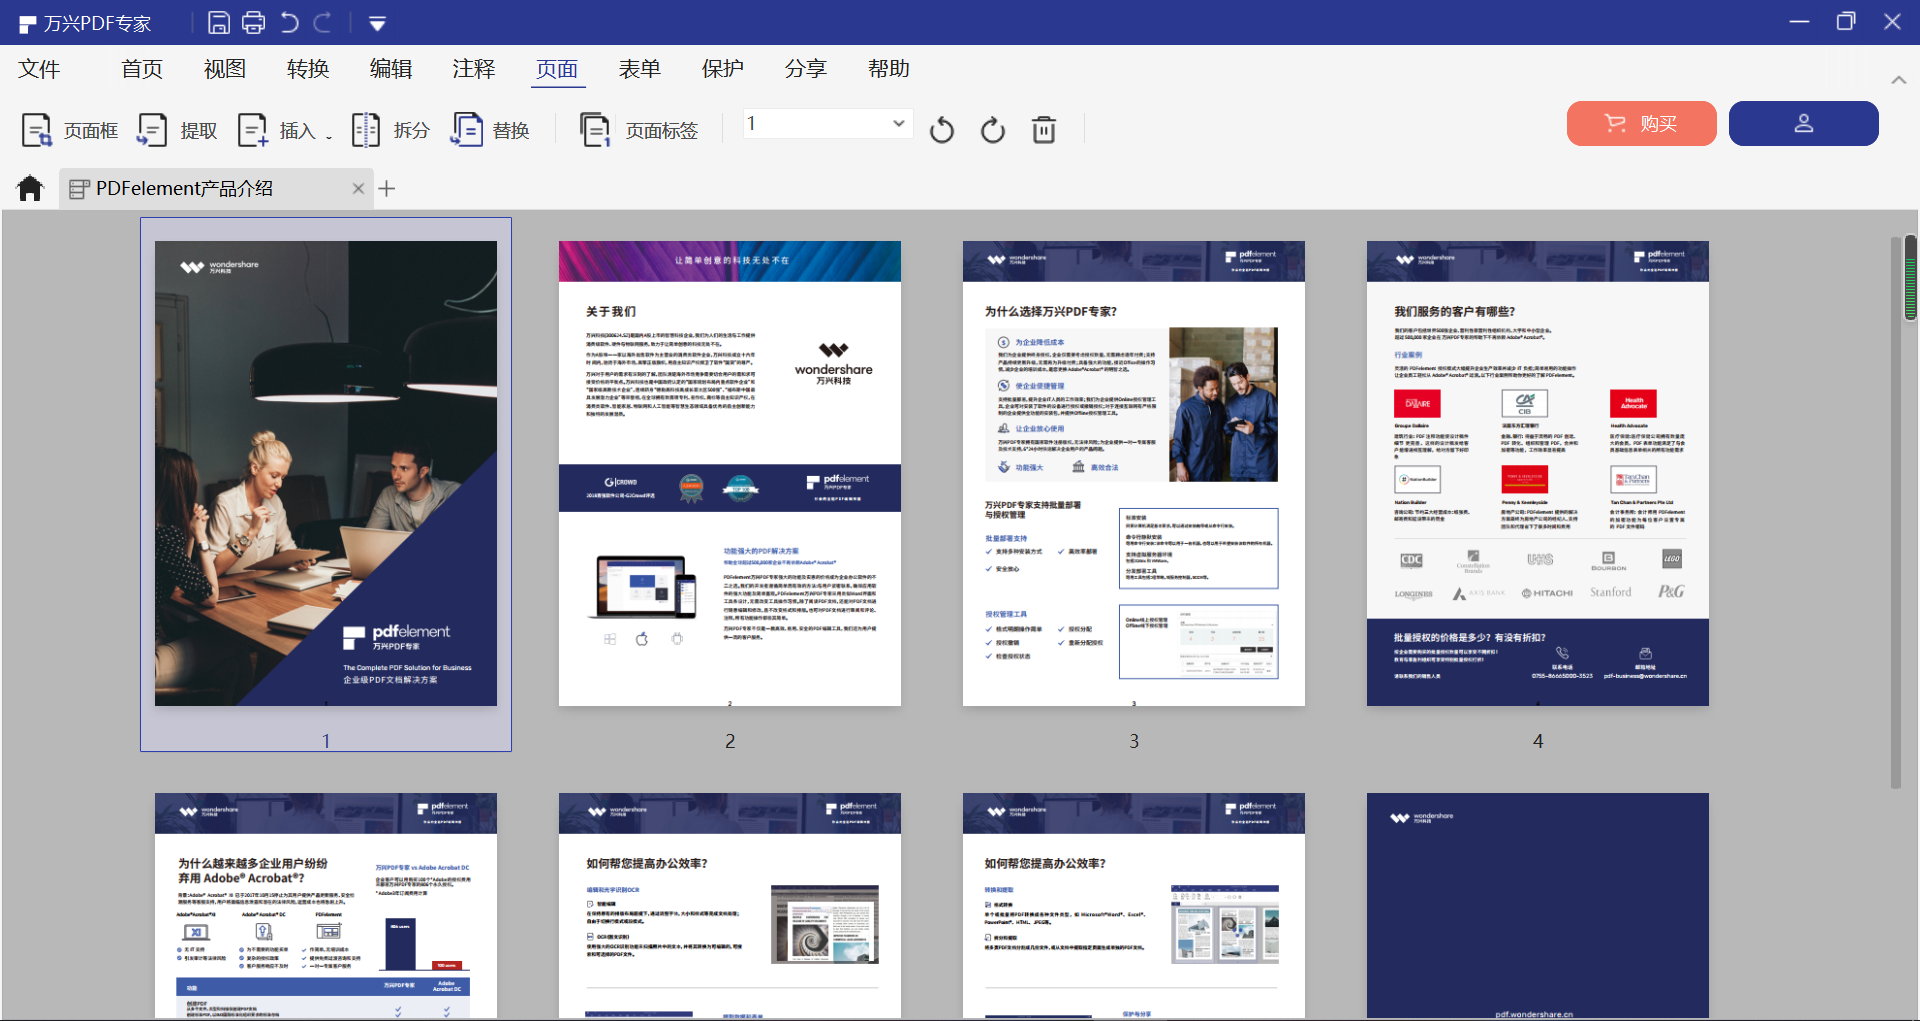
Task: Open the page number dropdown
Action: (x=898, y=124)
